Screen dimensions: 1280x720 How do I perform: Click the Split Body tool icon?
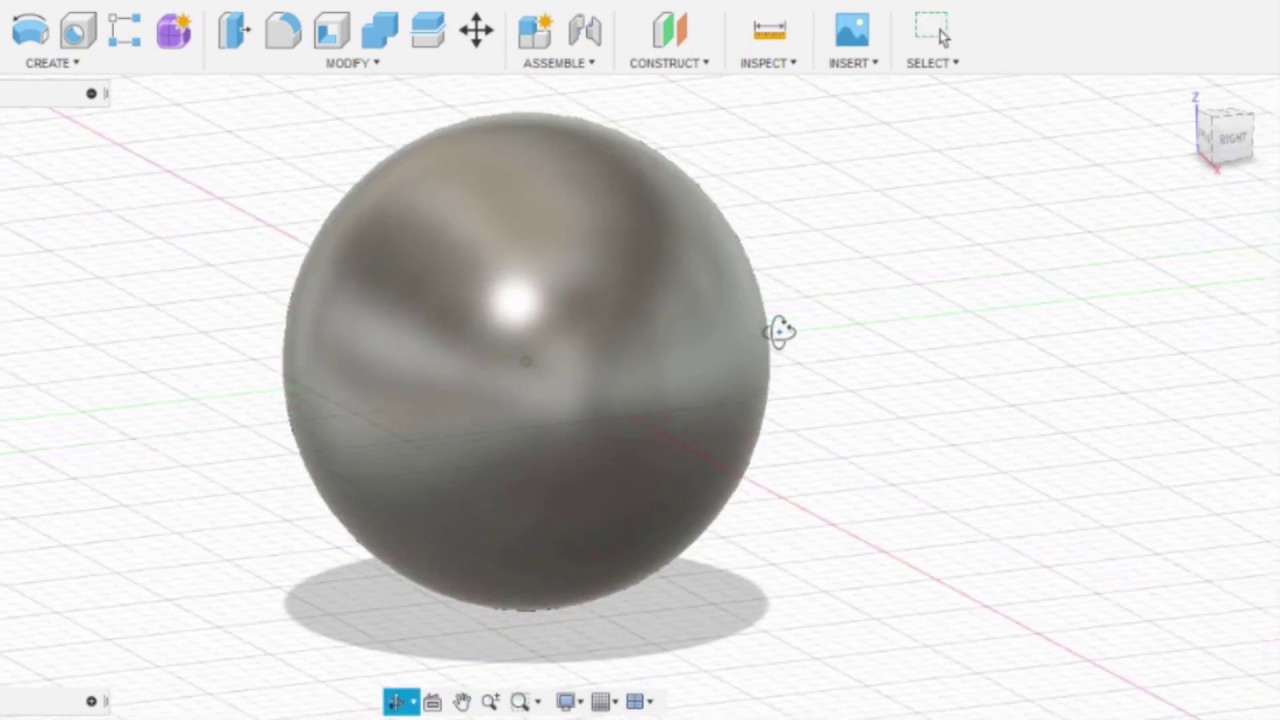click(x=428, y=31)
